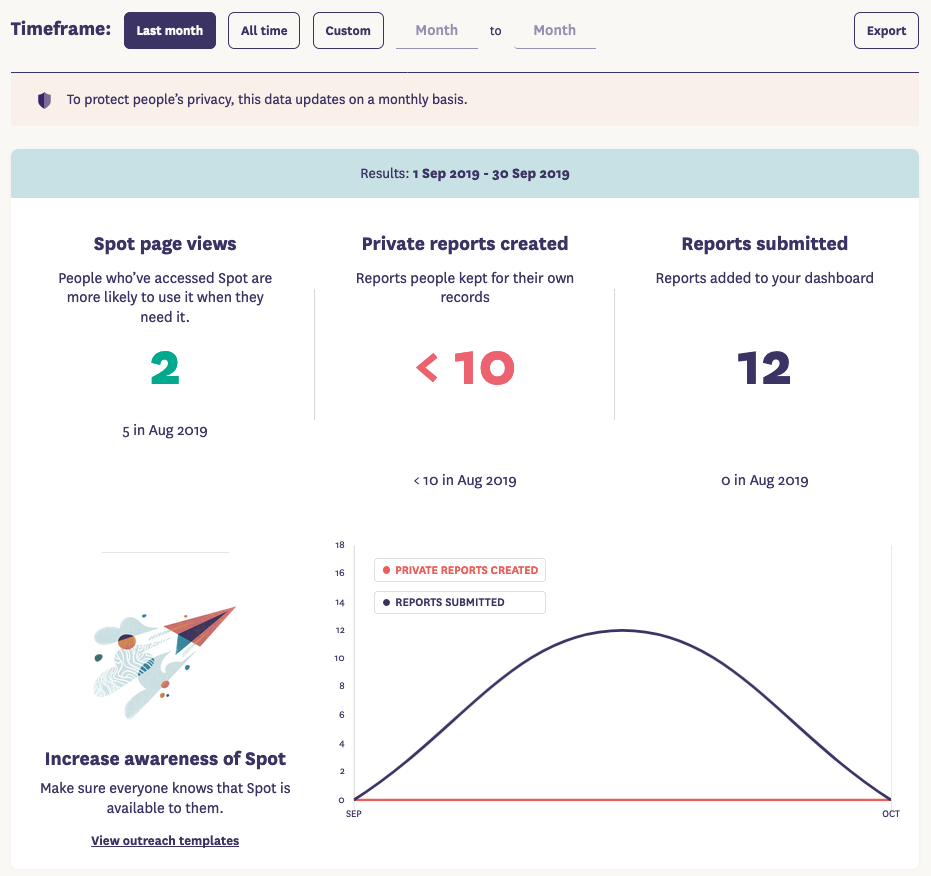Image resolution: width=931 pixels, height=876 pixels.
Task: Click the results date range banner
Action: point(465,173)
